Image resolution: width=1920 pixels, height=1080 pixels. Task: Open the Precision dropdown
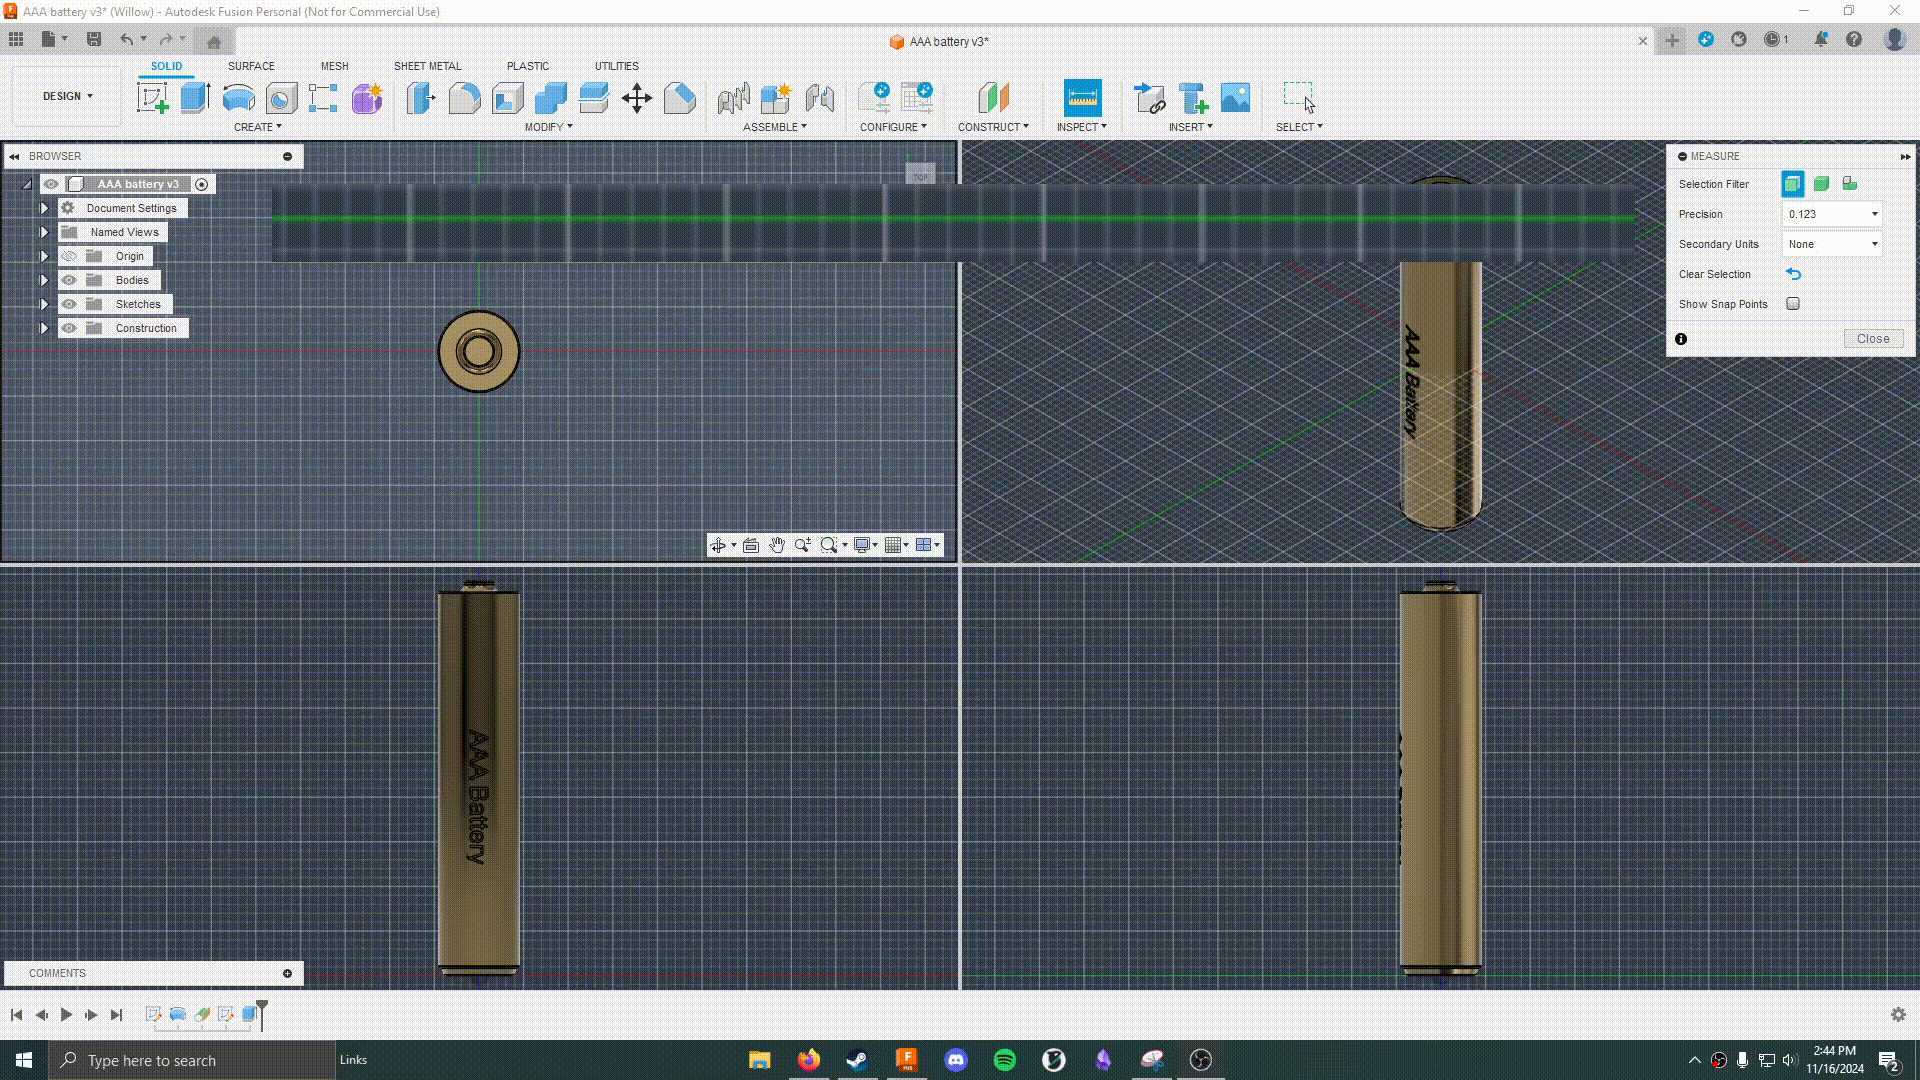tap(1832, 214)
